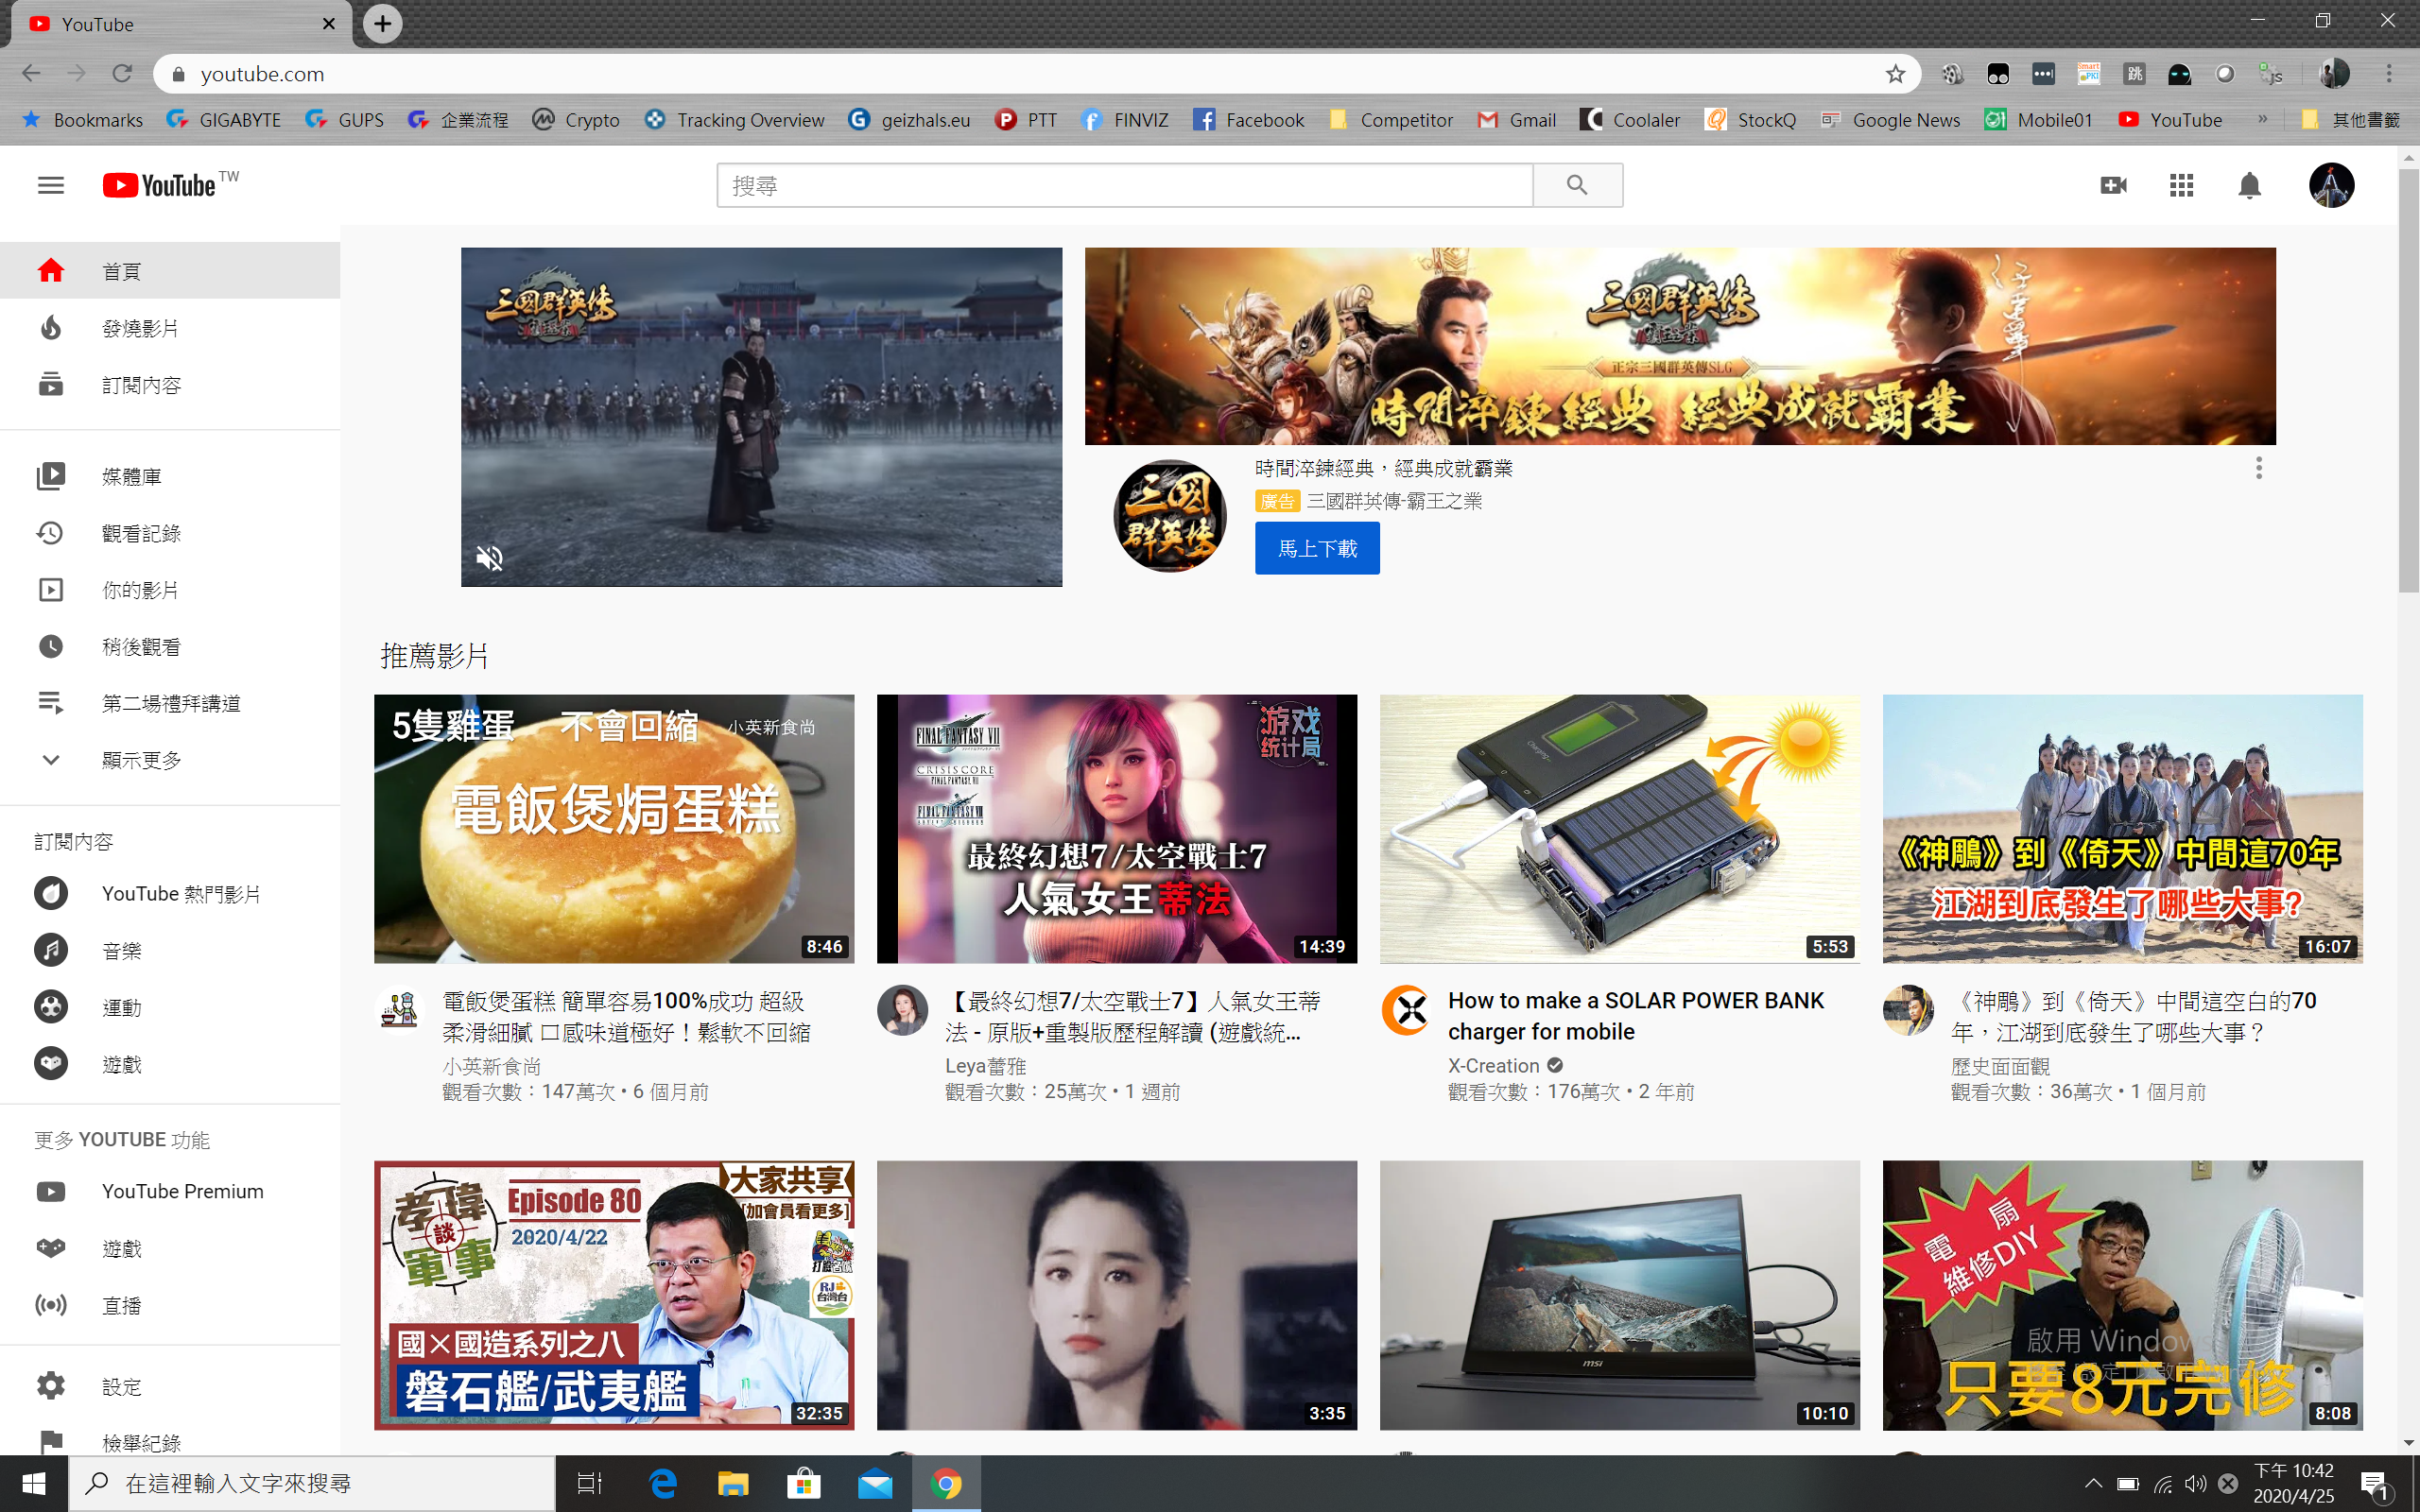2420x1512 pixels.
Task: Open the SOLAR POWER BANK video thumbnail
Action: [x=1619, y=828]
